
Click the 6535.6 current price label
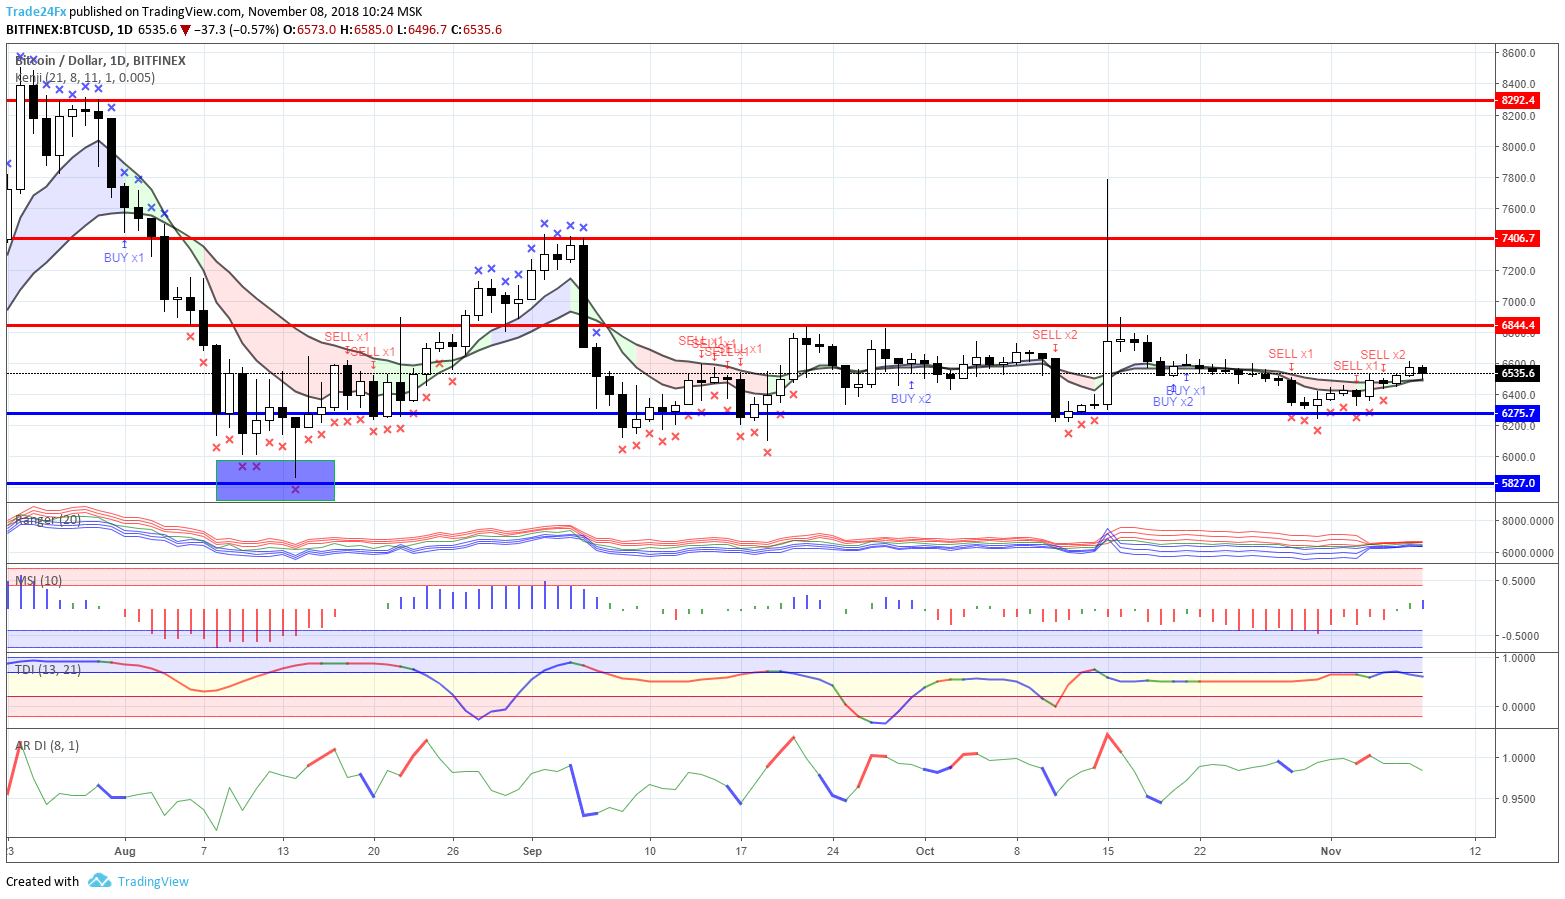tap(1518, 373)
